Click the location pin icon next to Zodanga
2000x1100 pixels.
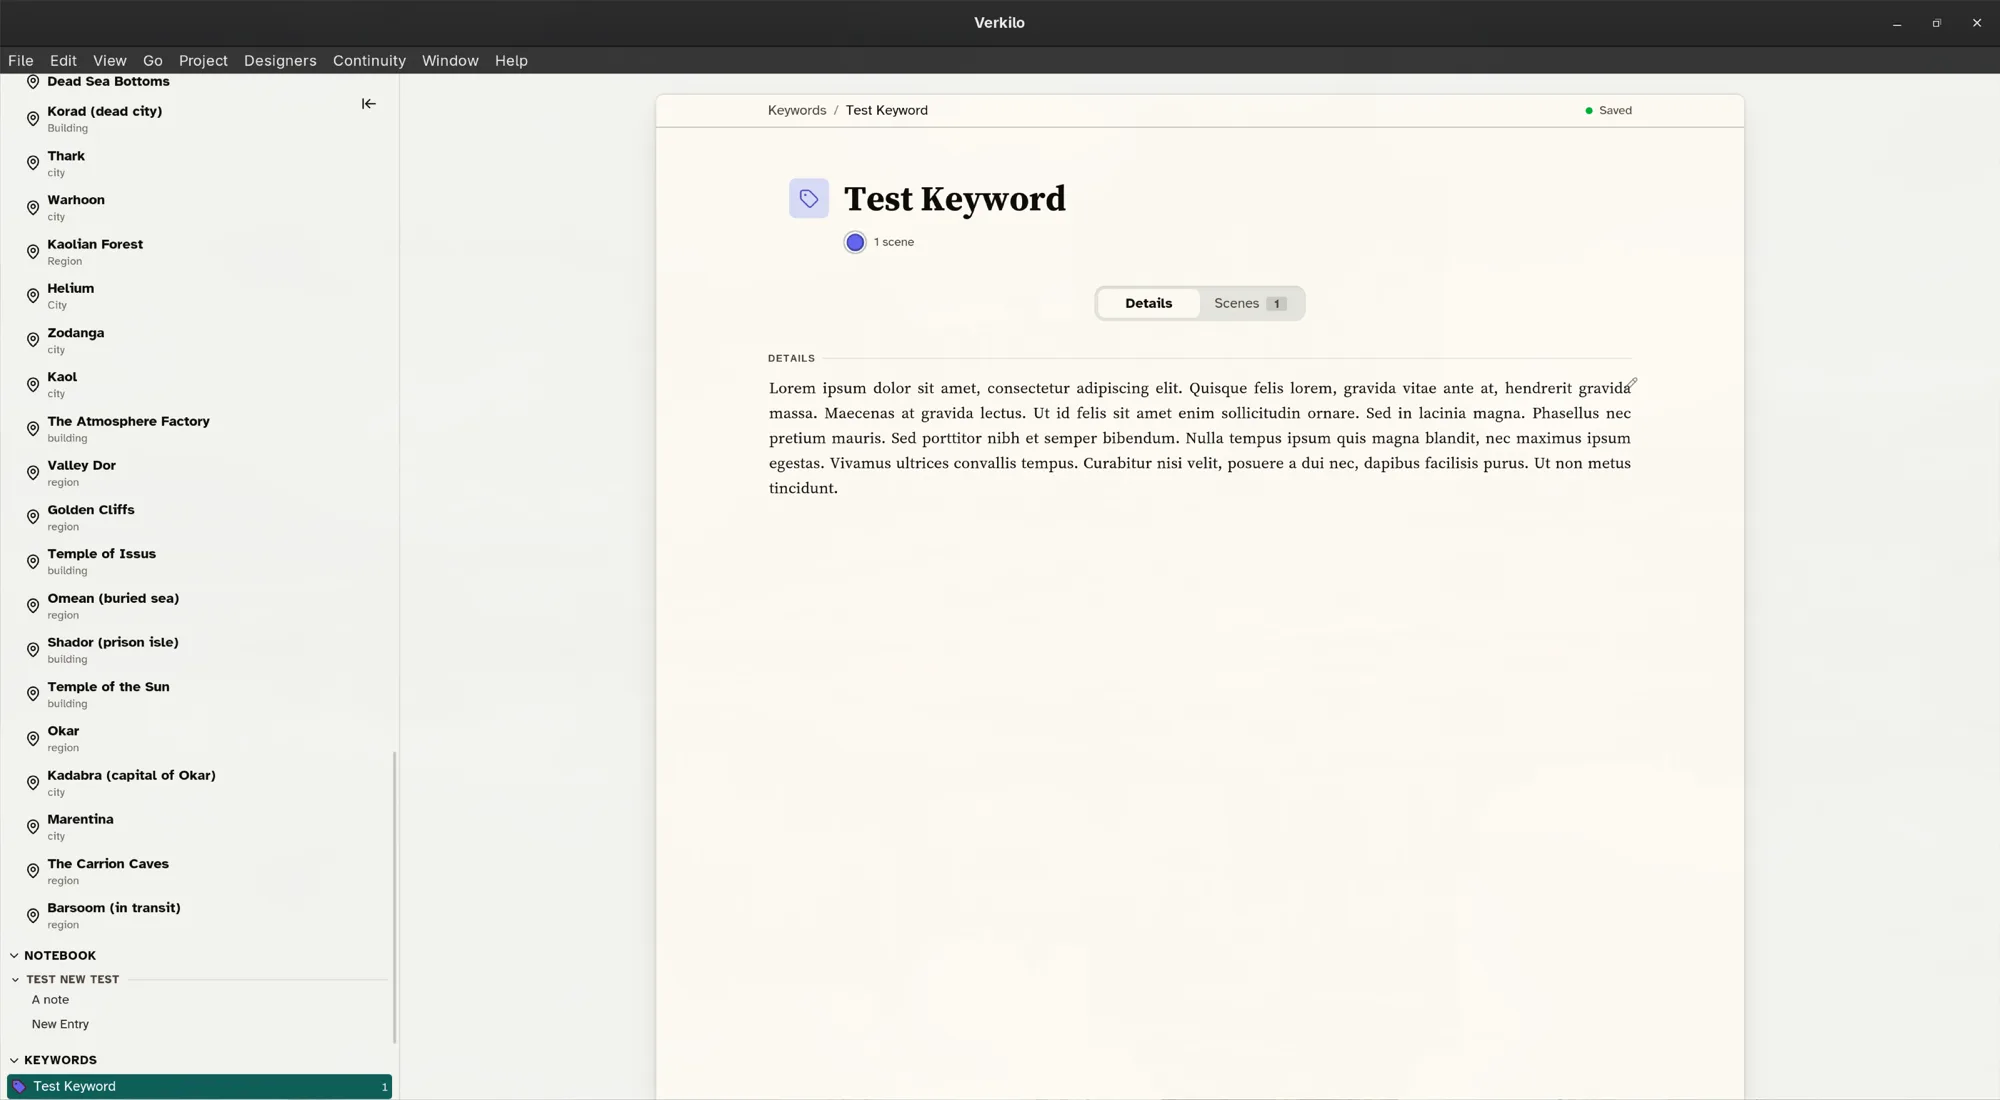click(x=33, y=340)
